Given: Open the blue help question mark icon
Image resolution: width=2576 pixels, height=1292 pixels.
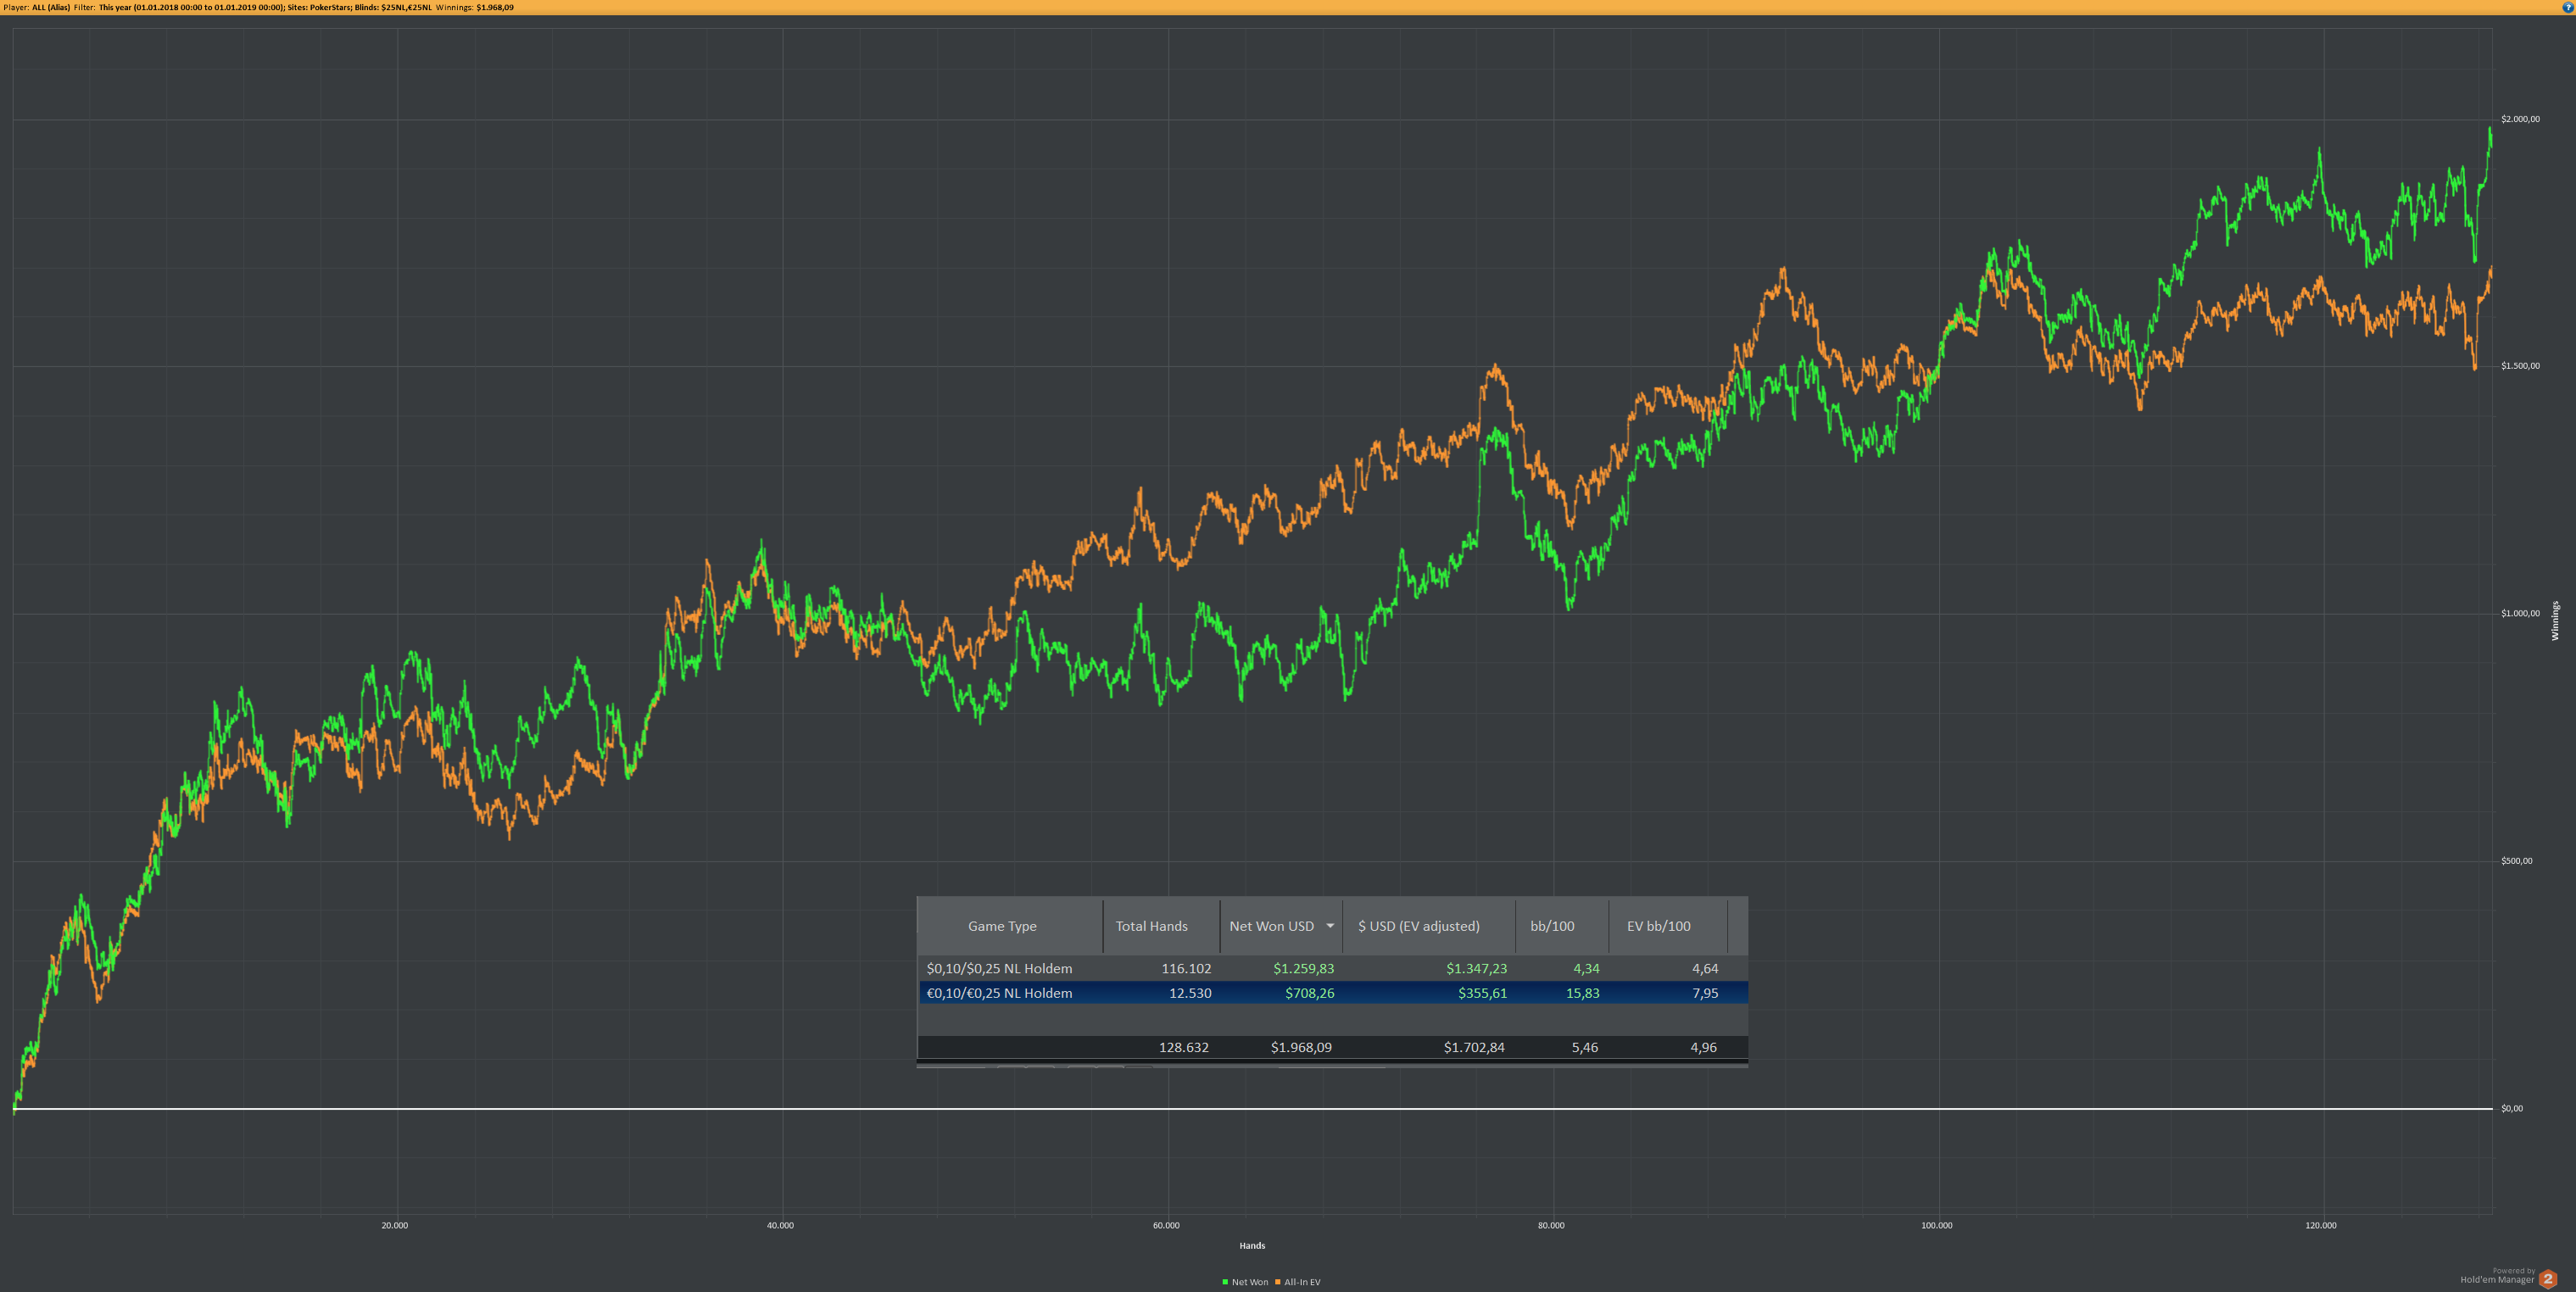Looking at the screenshot, I should (2567, 7).
